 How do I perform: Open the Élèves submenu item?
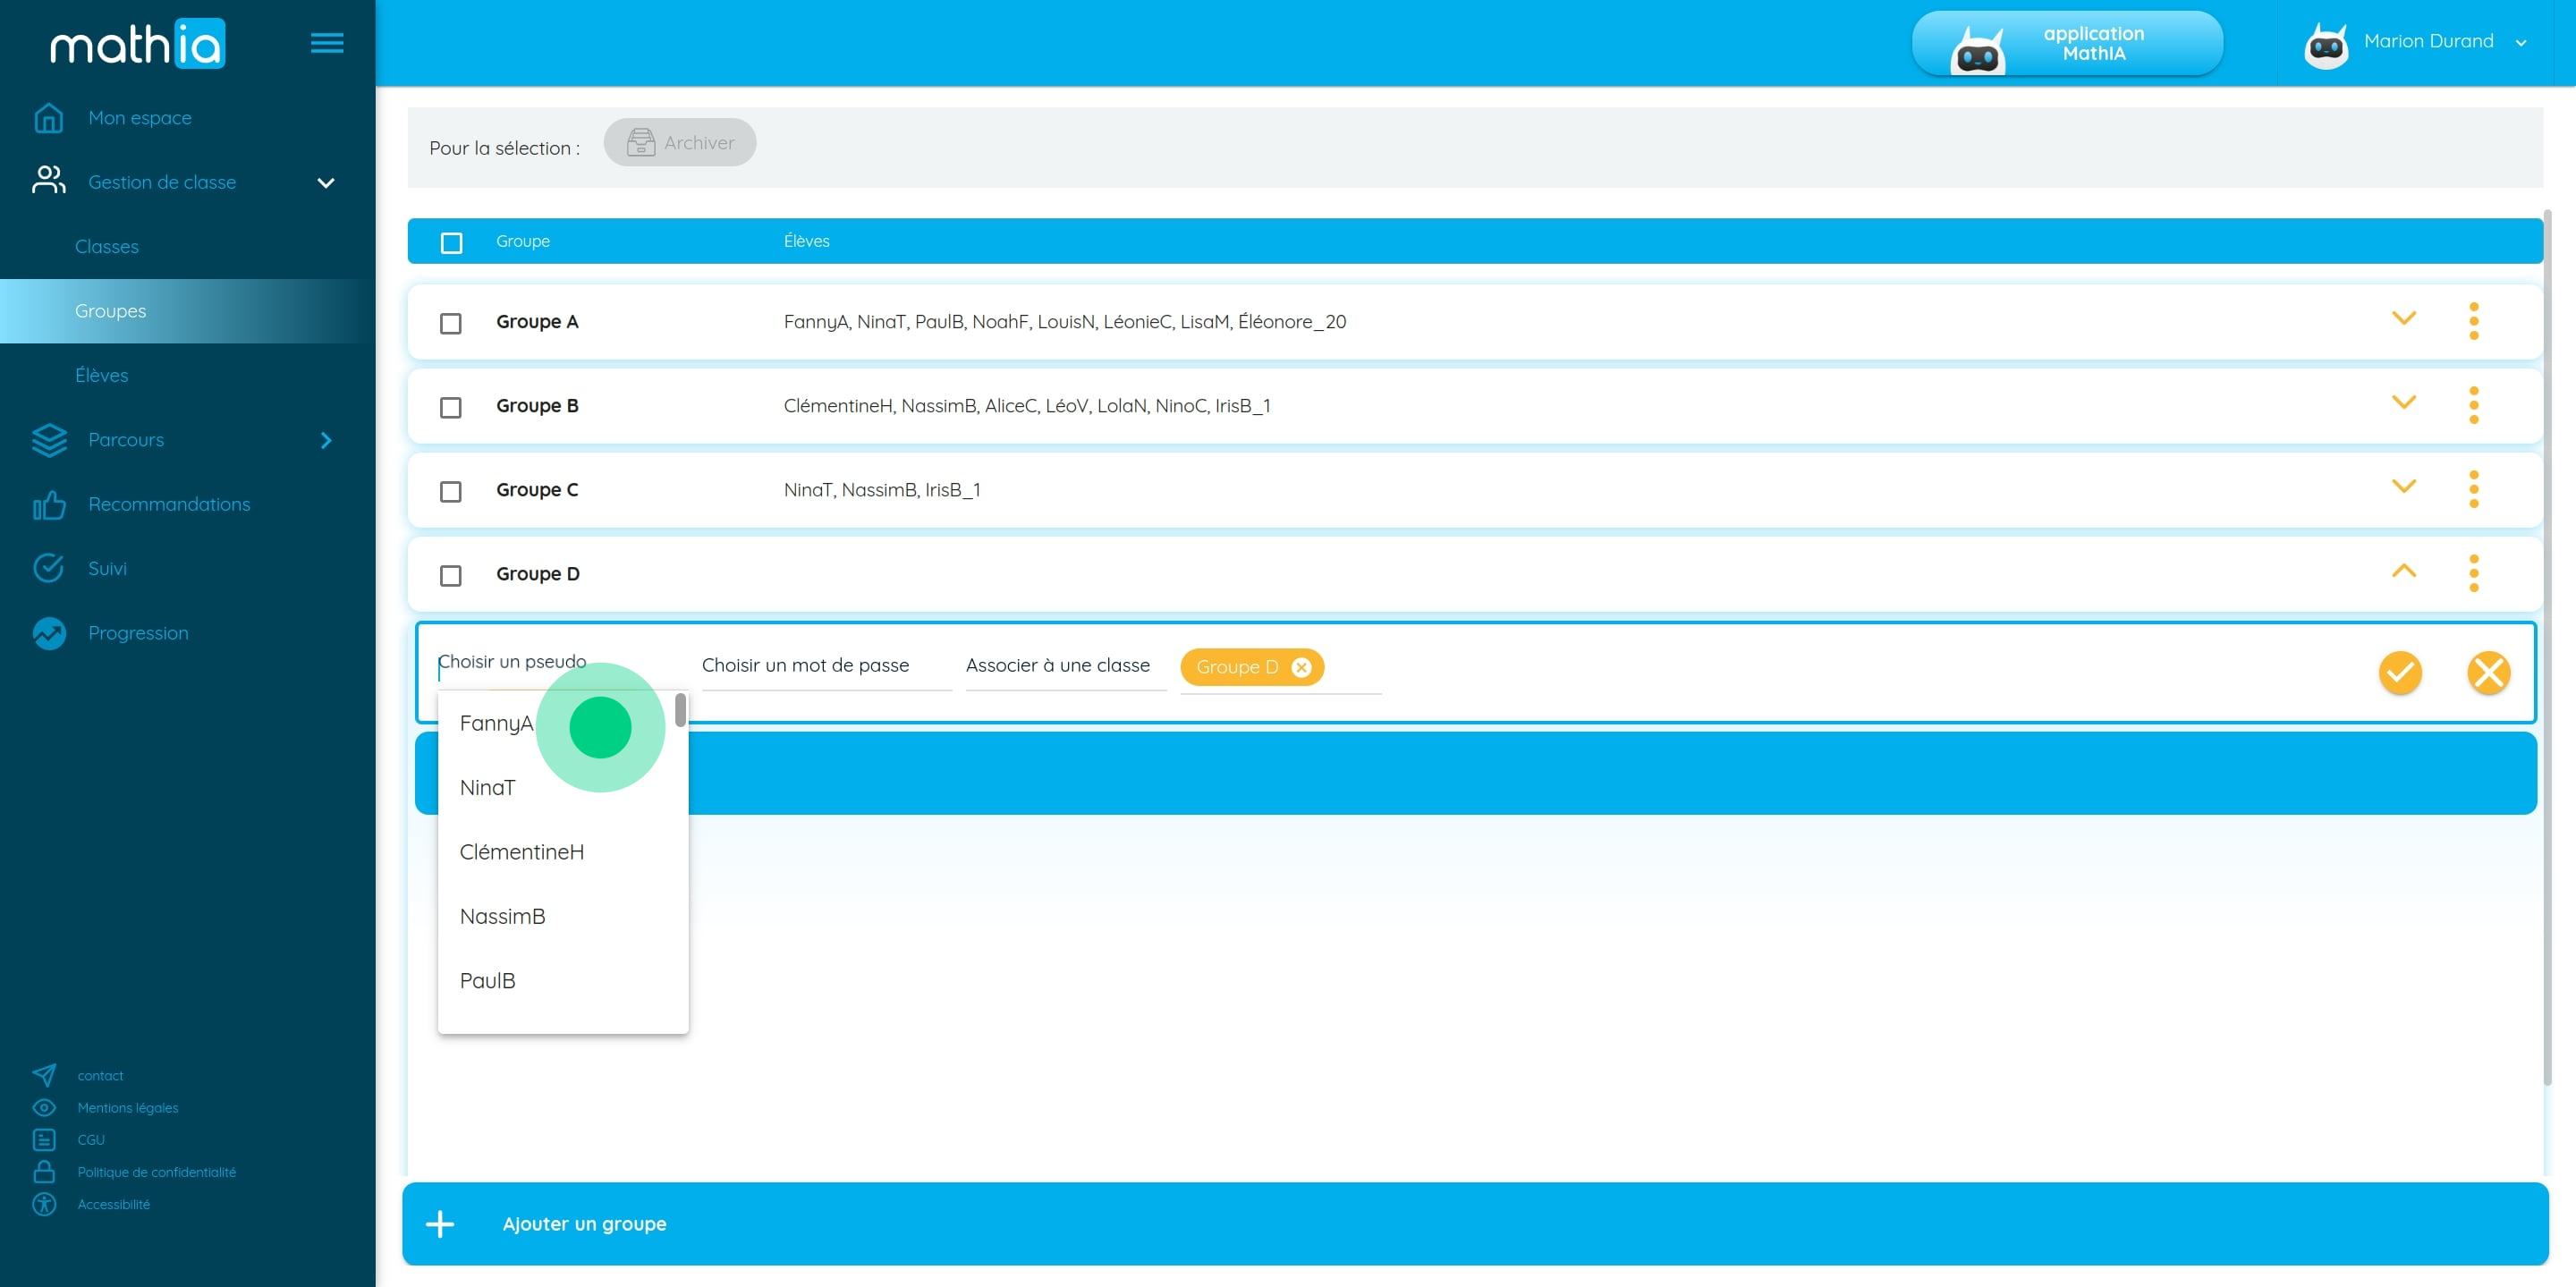pyautogui.click(x=102, y=375)
